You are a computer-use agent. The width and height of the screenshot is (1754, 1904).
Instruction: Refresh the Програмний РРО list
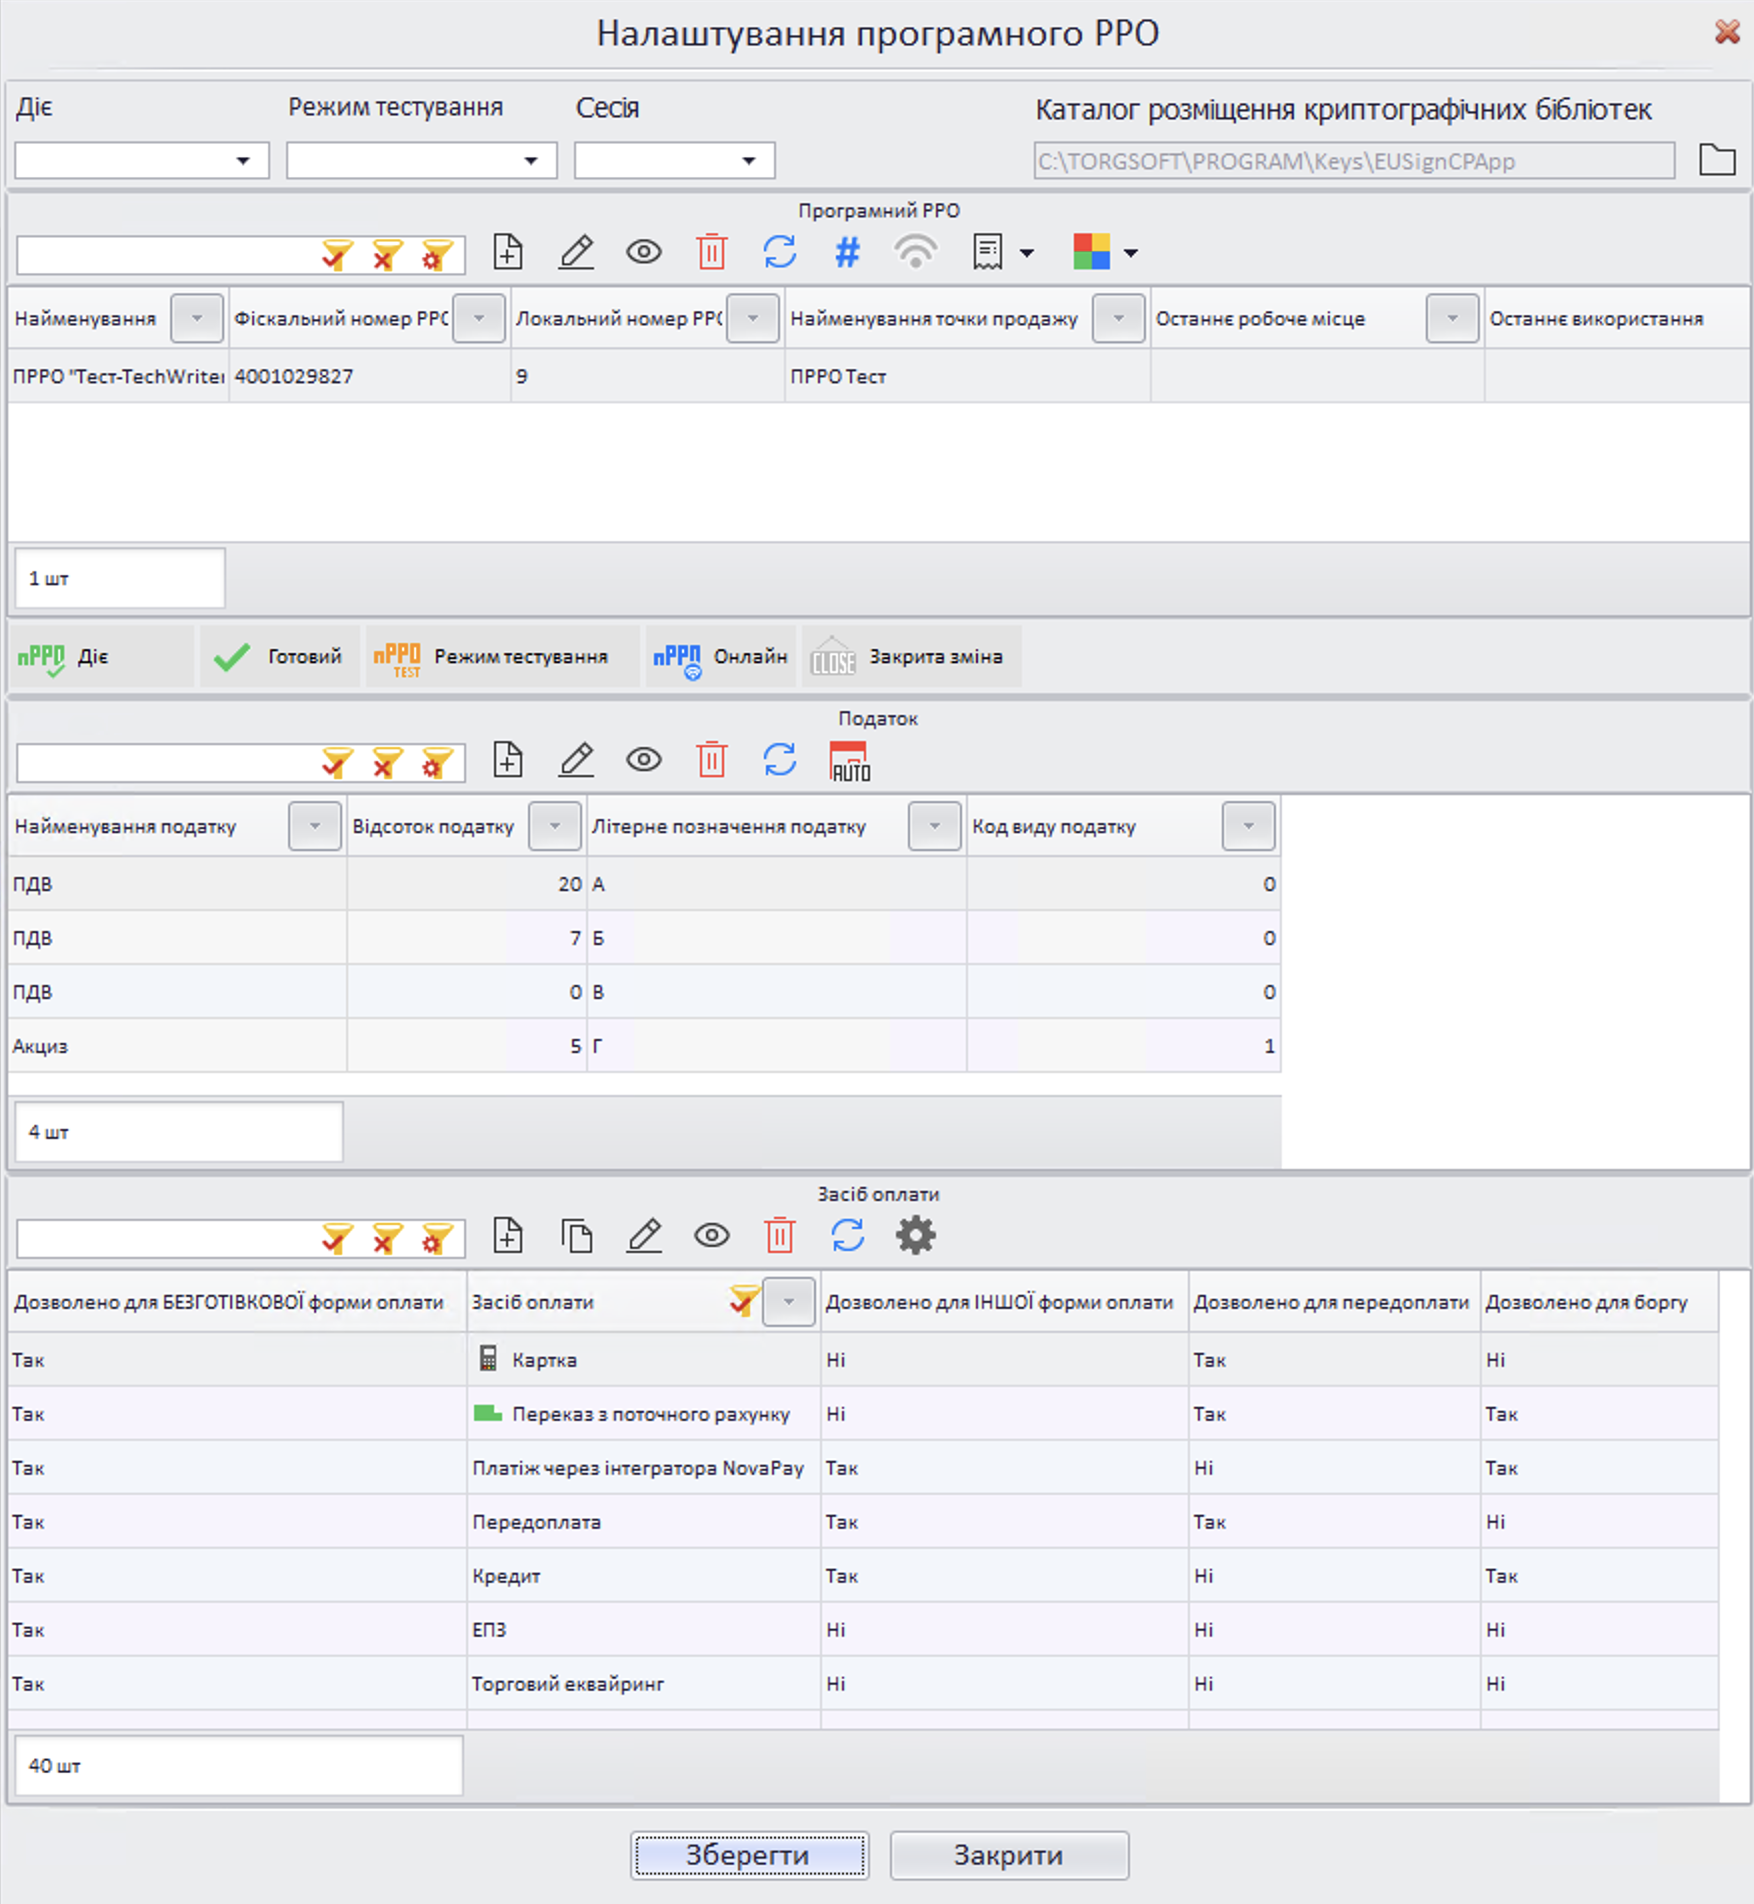point(779,252)
